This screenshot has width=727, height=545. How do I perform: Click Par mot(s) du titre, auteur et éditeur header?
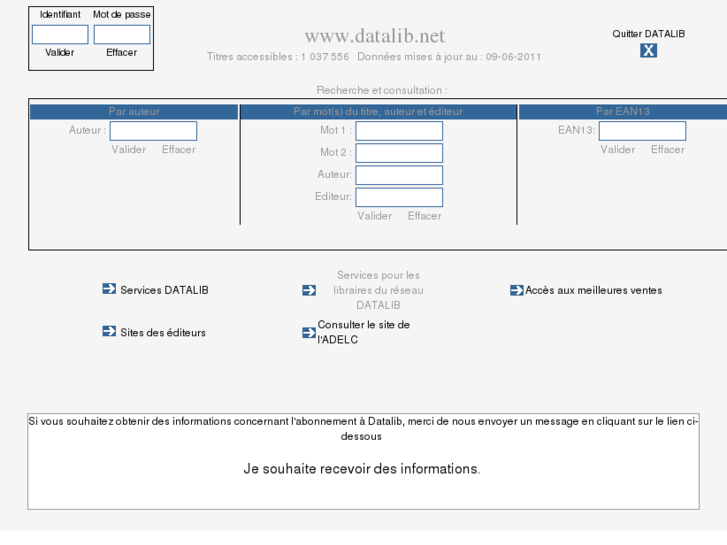[x=378, y=112]
